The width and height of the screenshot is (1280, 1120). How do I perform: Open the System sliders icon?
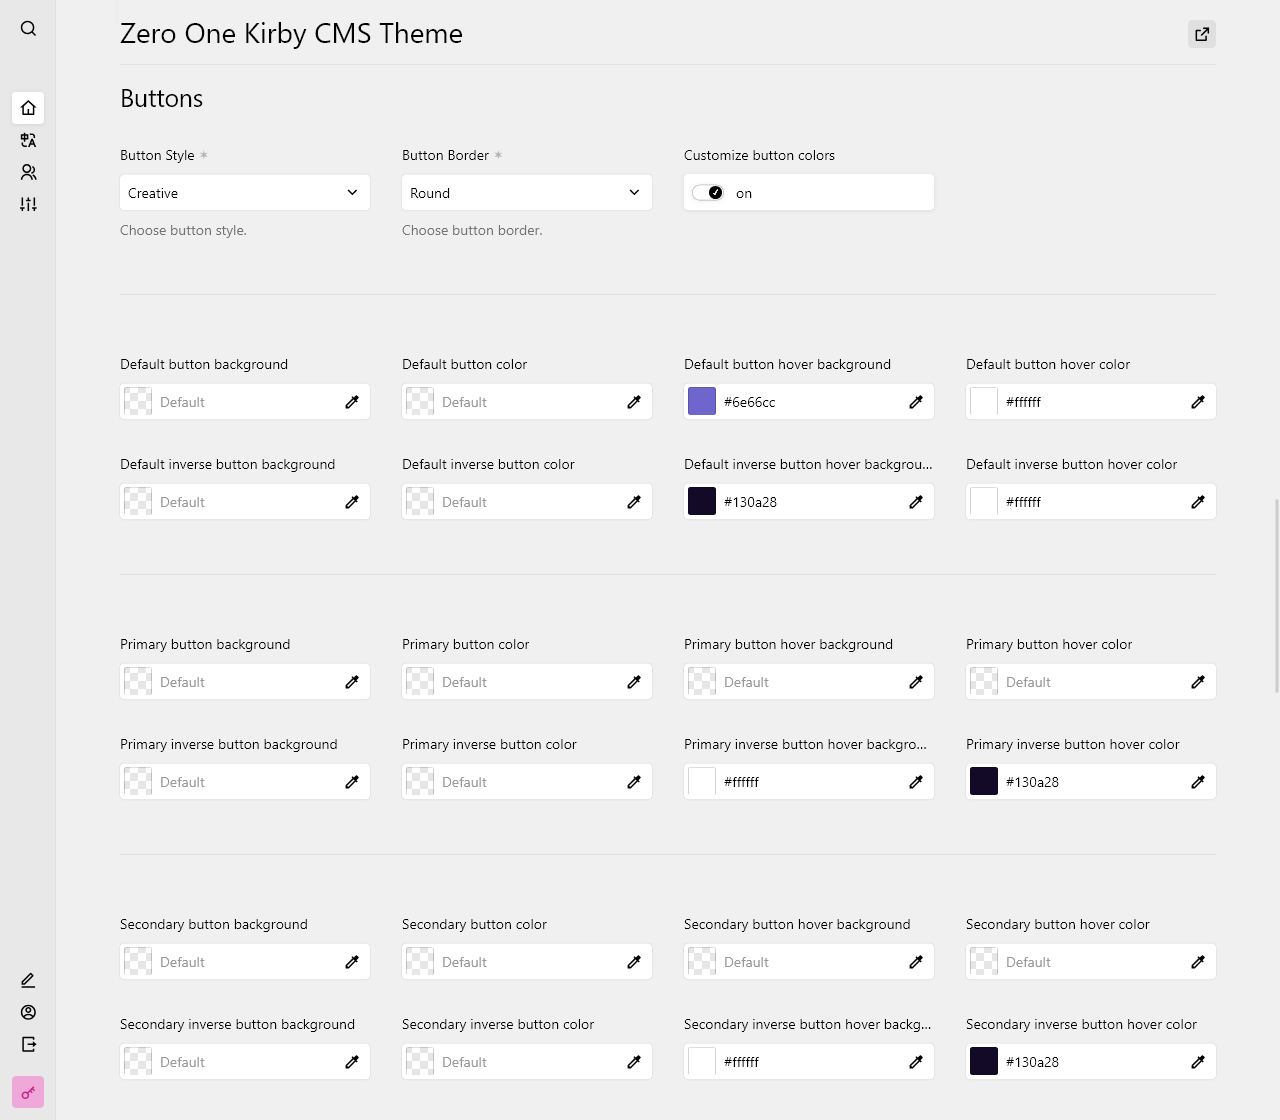[x=28, y=204]
